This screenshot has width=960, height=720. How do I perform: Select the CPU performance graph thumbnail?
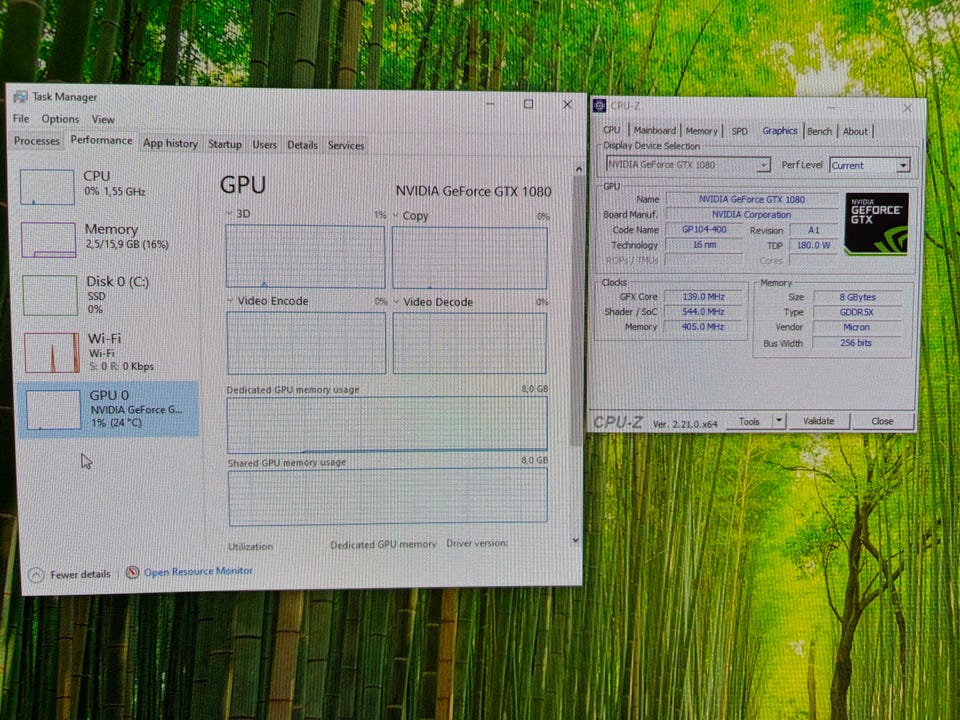47,187
